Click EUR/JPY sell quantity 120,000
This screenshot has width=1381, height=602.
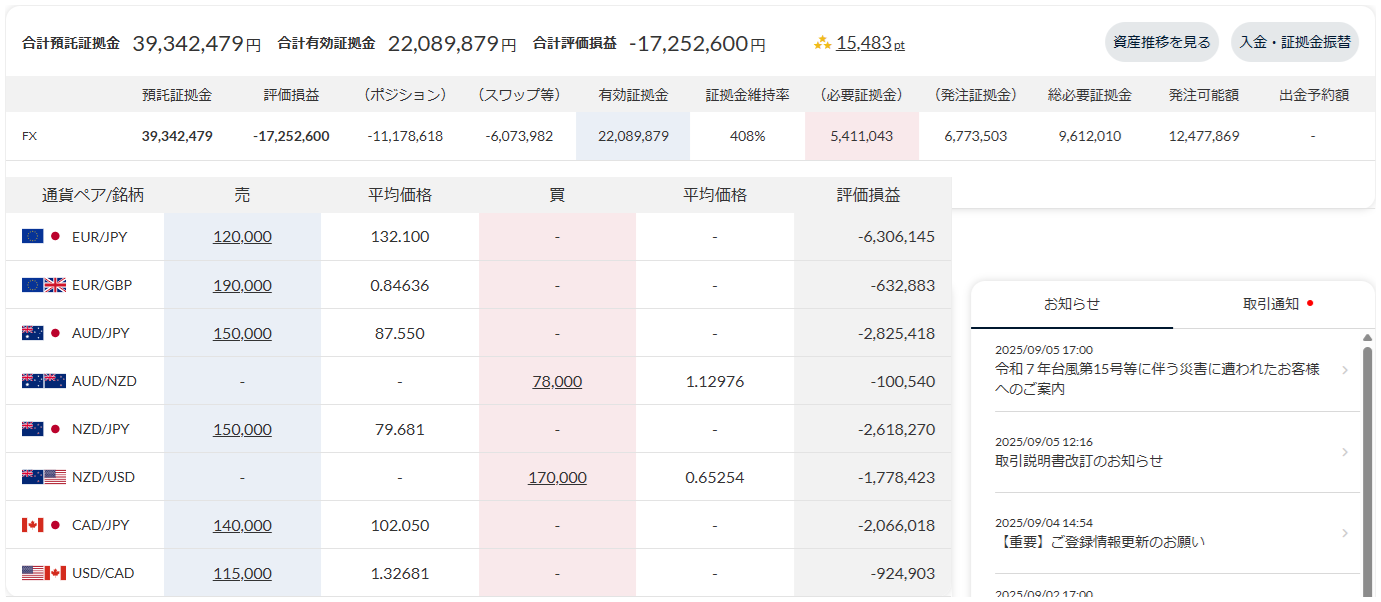point(242,237)
